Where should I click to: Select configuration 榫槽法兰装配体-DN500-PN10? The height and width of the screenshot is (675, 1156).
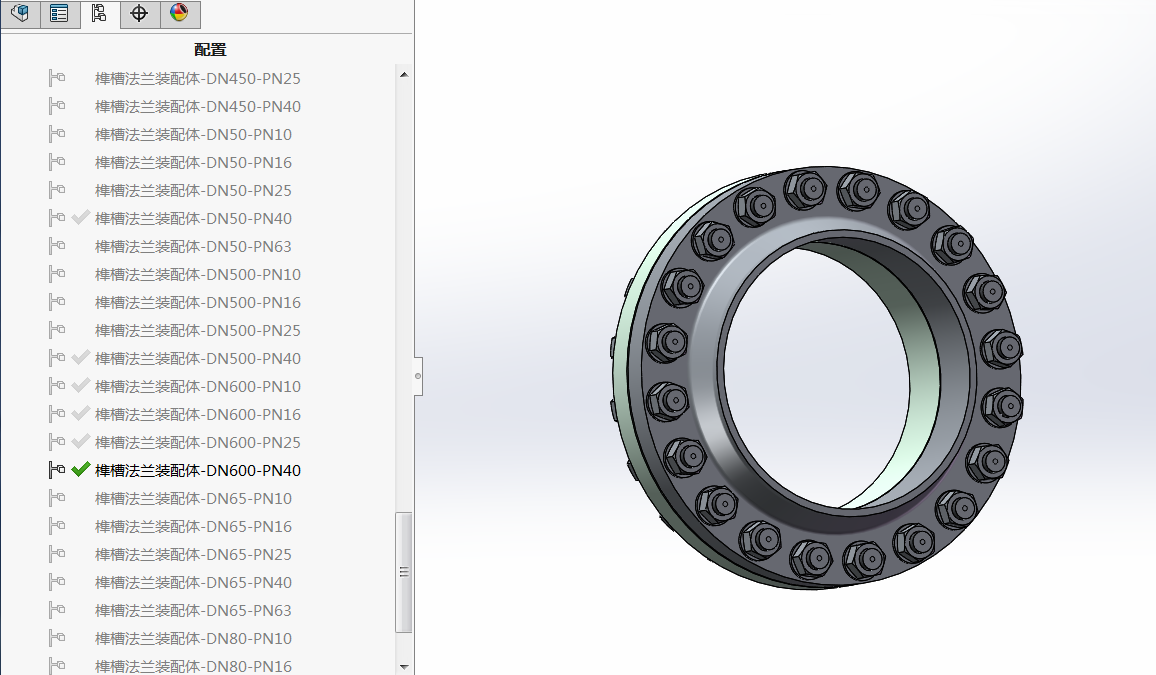tap(198, 274)
